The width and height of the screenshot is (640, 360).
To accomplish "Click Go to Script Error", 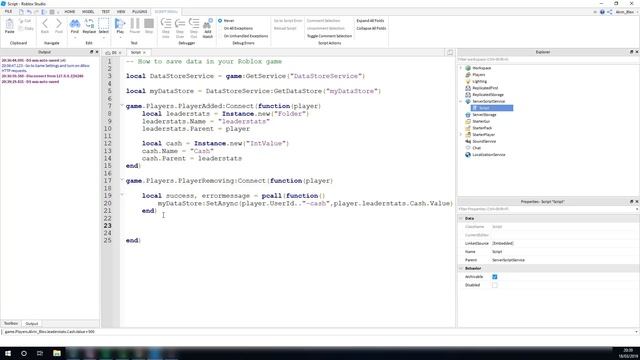I will coord(288,20).
